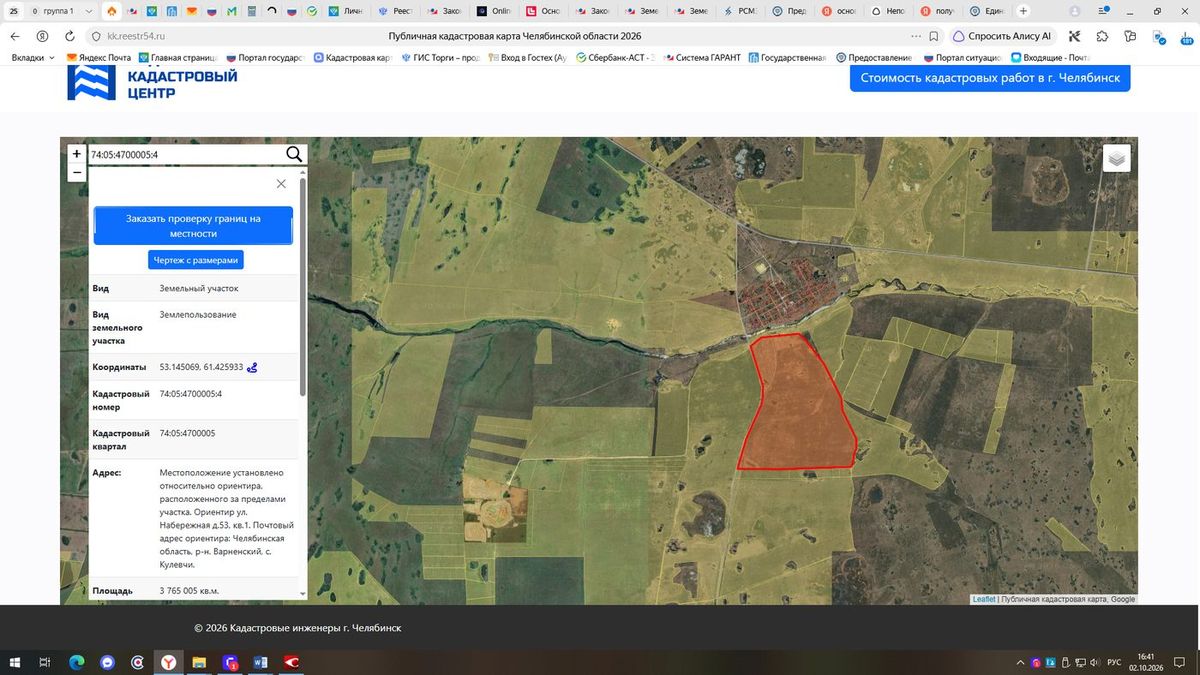Open the route icon next to the coordinates
The image size is (1200, 675).
253,367
